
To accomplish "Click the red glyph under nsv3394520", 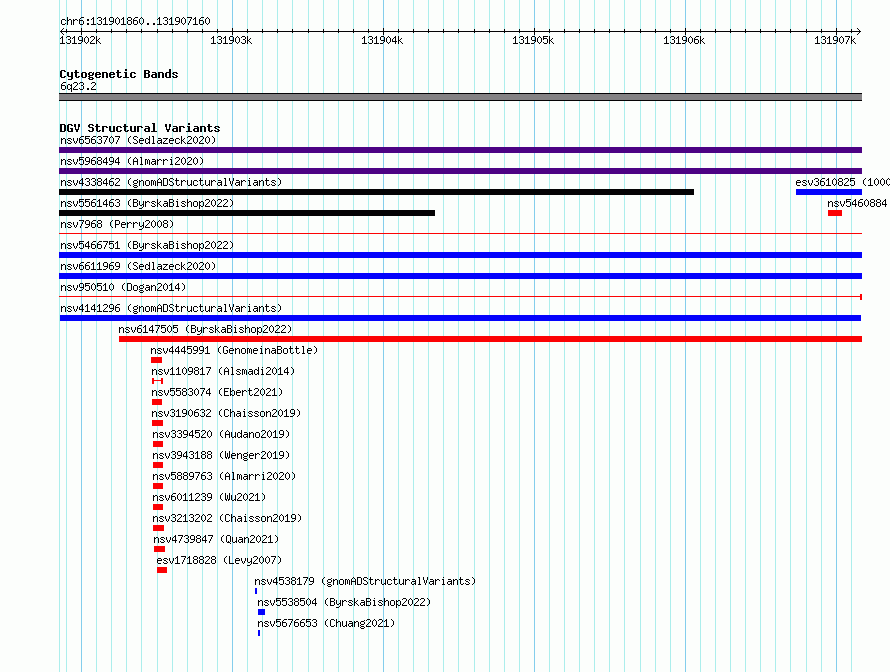I will pyautogui.click(x=158, y=444).
